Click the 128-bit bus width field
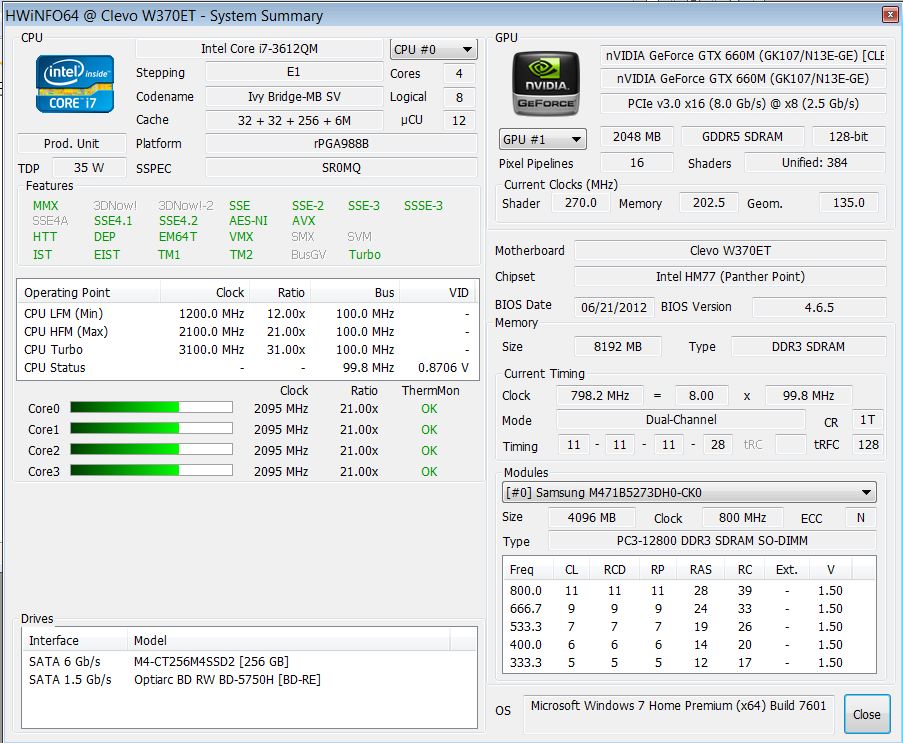This screenshot has height=743, width=903. [x=848, y=137]
